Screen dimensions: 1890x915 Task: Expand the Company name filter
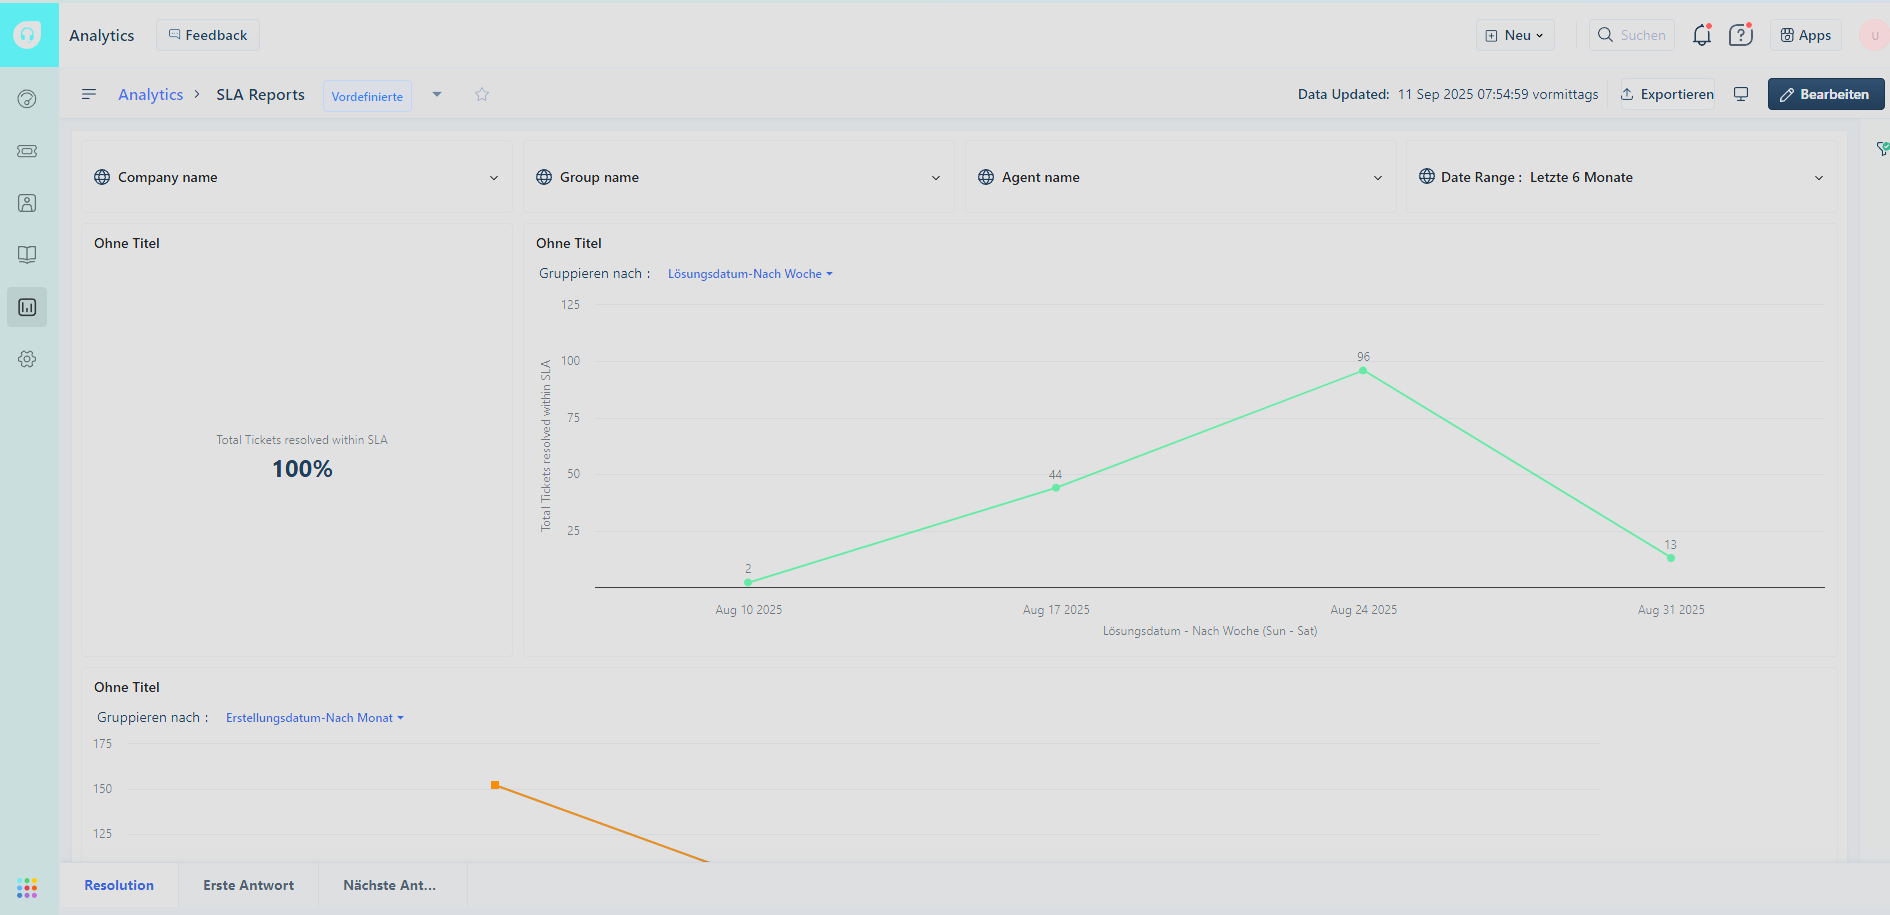[x=296, y=177]
